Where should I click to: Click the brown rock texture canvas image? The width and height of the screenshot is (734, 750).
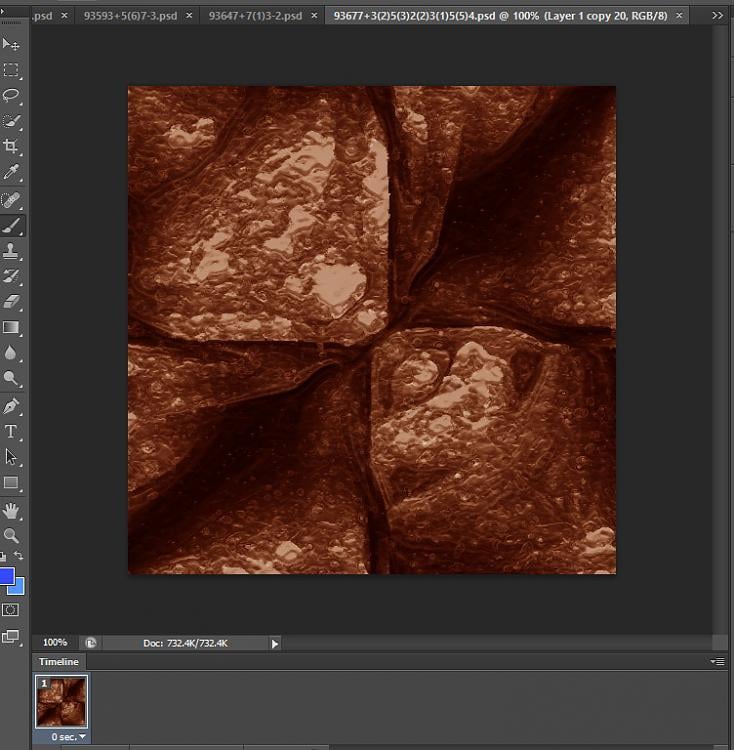click(372, 330)
